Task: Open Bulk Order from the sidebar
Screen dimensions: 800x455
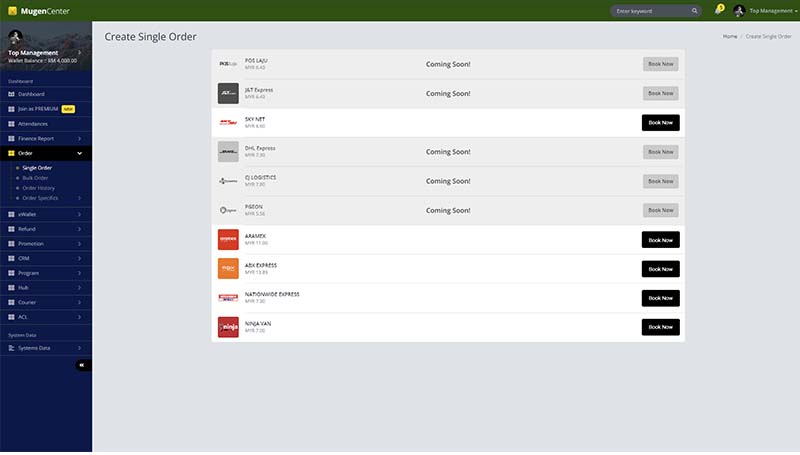Action: [36, 178]
